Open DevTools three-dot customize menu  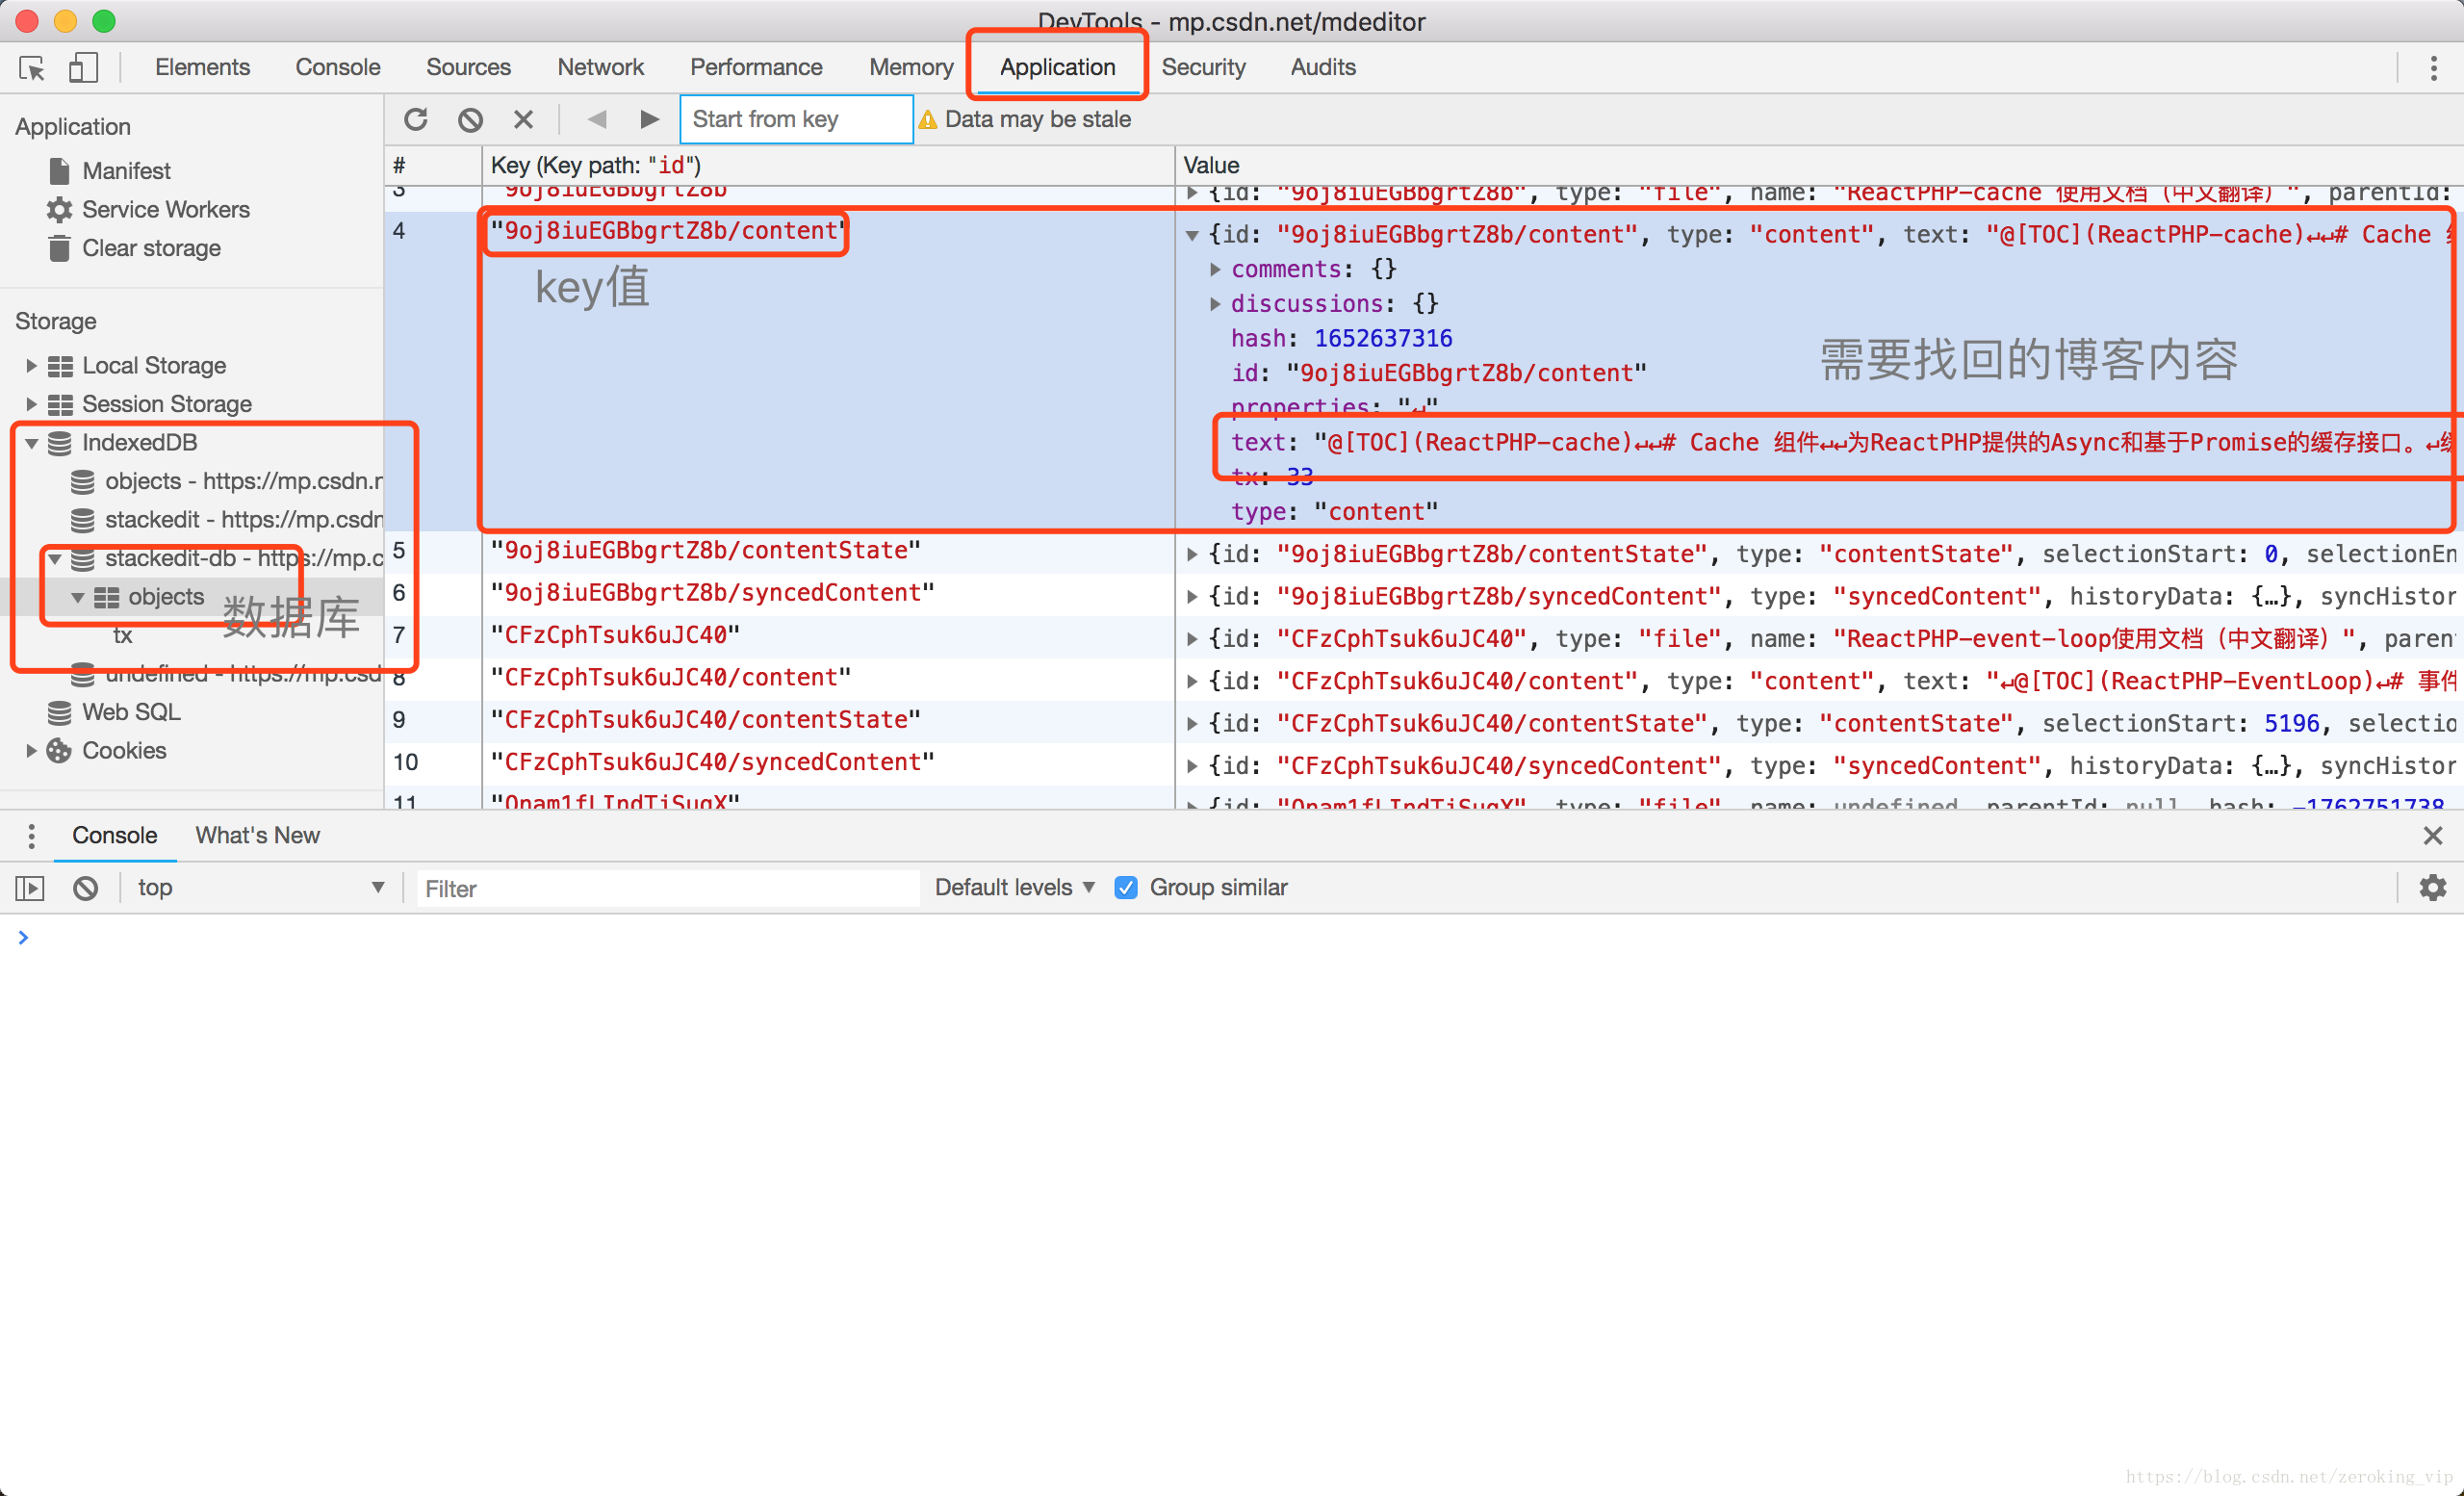[x=2433, y=68]
